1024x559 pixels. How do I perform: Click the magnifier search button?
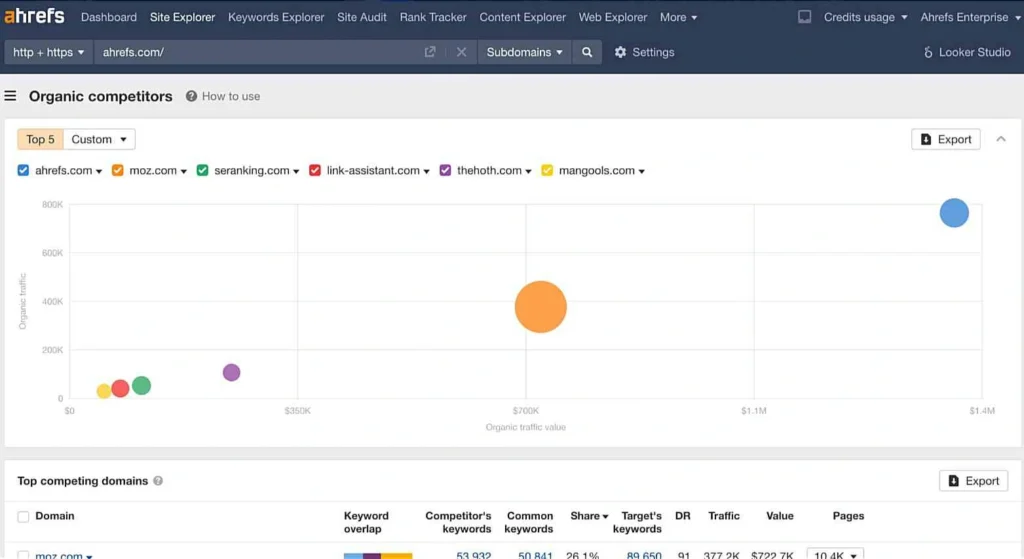[x=587, y=52]
